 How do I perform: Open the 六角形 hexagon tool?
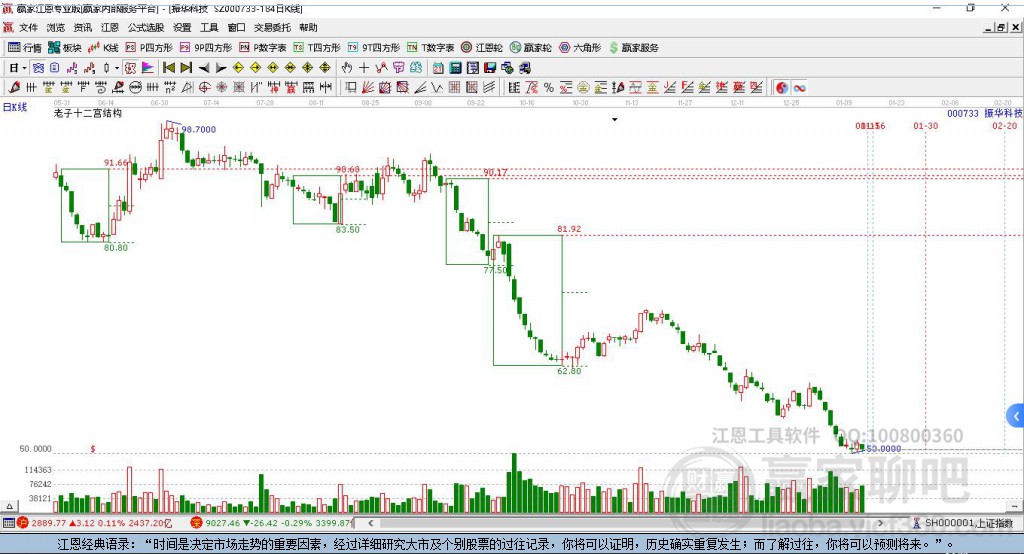580,48
